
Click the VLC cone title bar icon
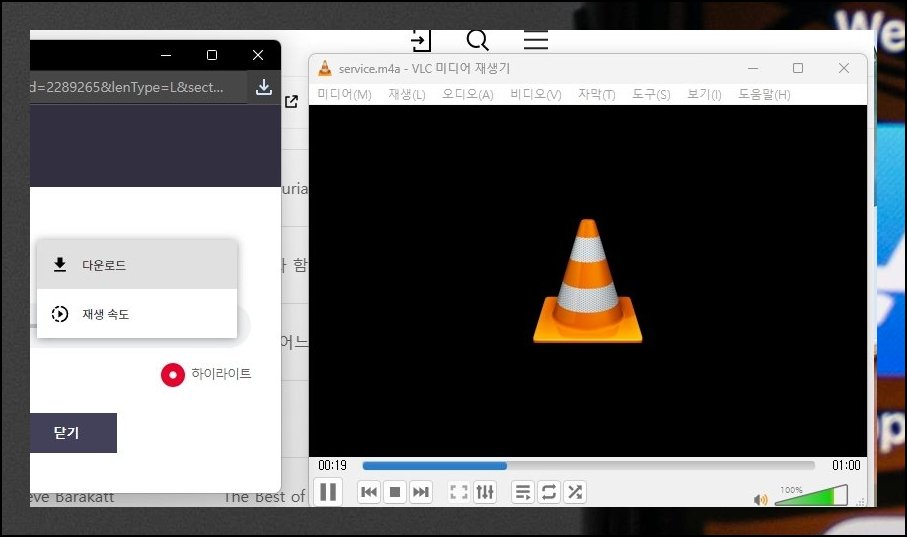(x=325, y=68)
